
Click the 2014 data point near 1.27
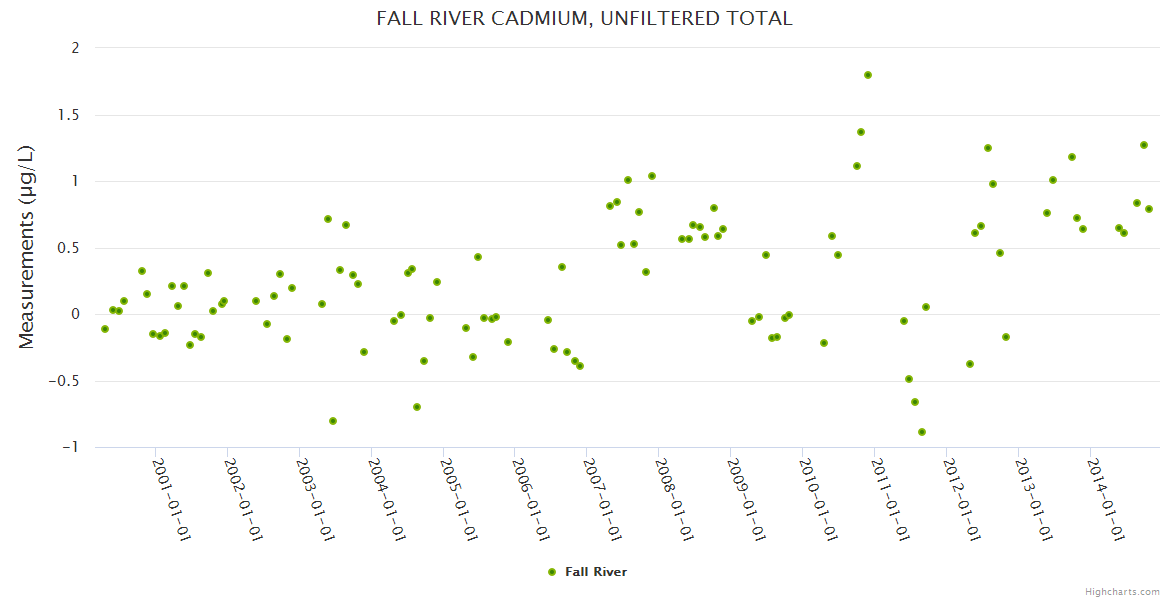coord(1144,145)
